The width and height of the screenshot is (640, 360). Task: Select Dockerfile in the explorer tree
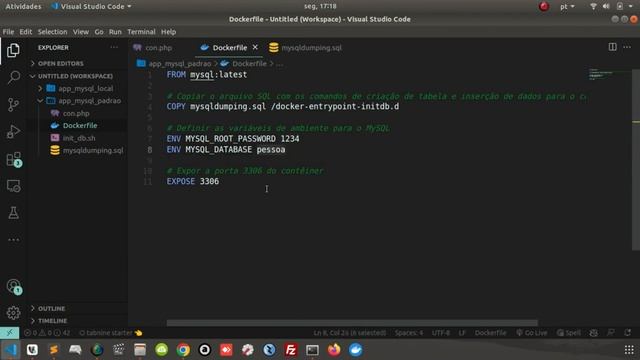pyautogui.click(x=80, y=125)
